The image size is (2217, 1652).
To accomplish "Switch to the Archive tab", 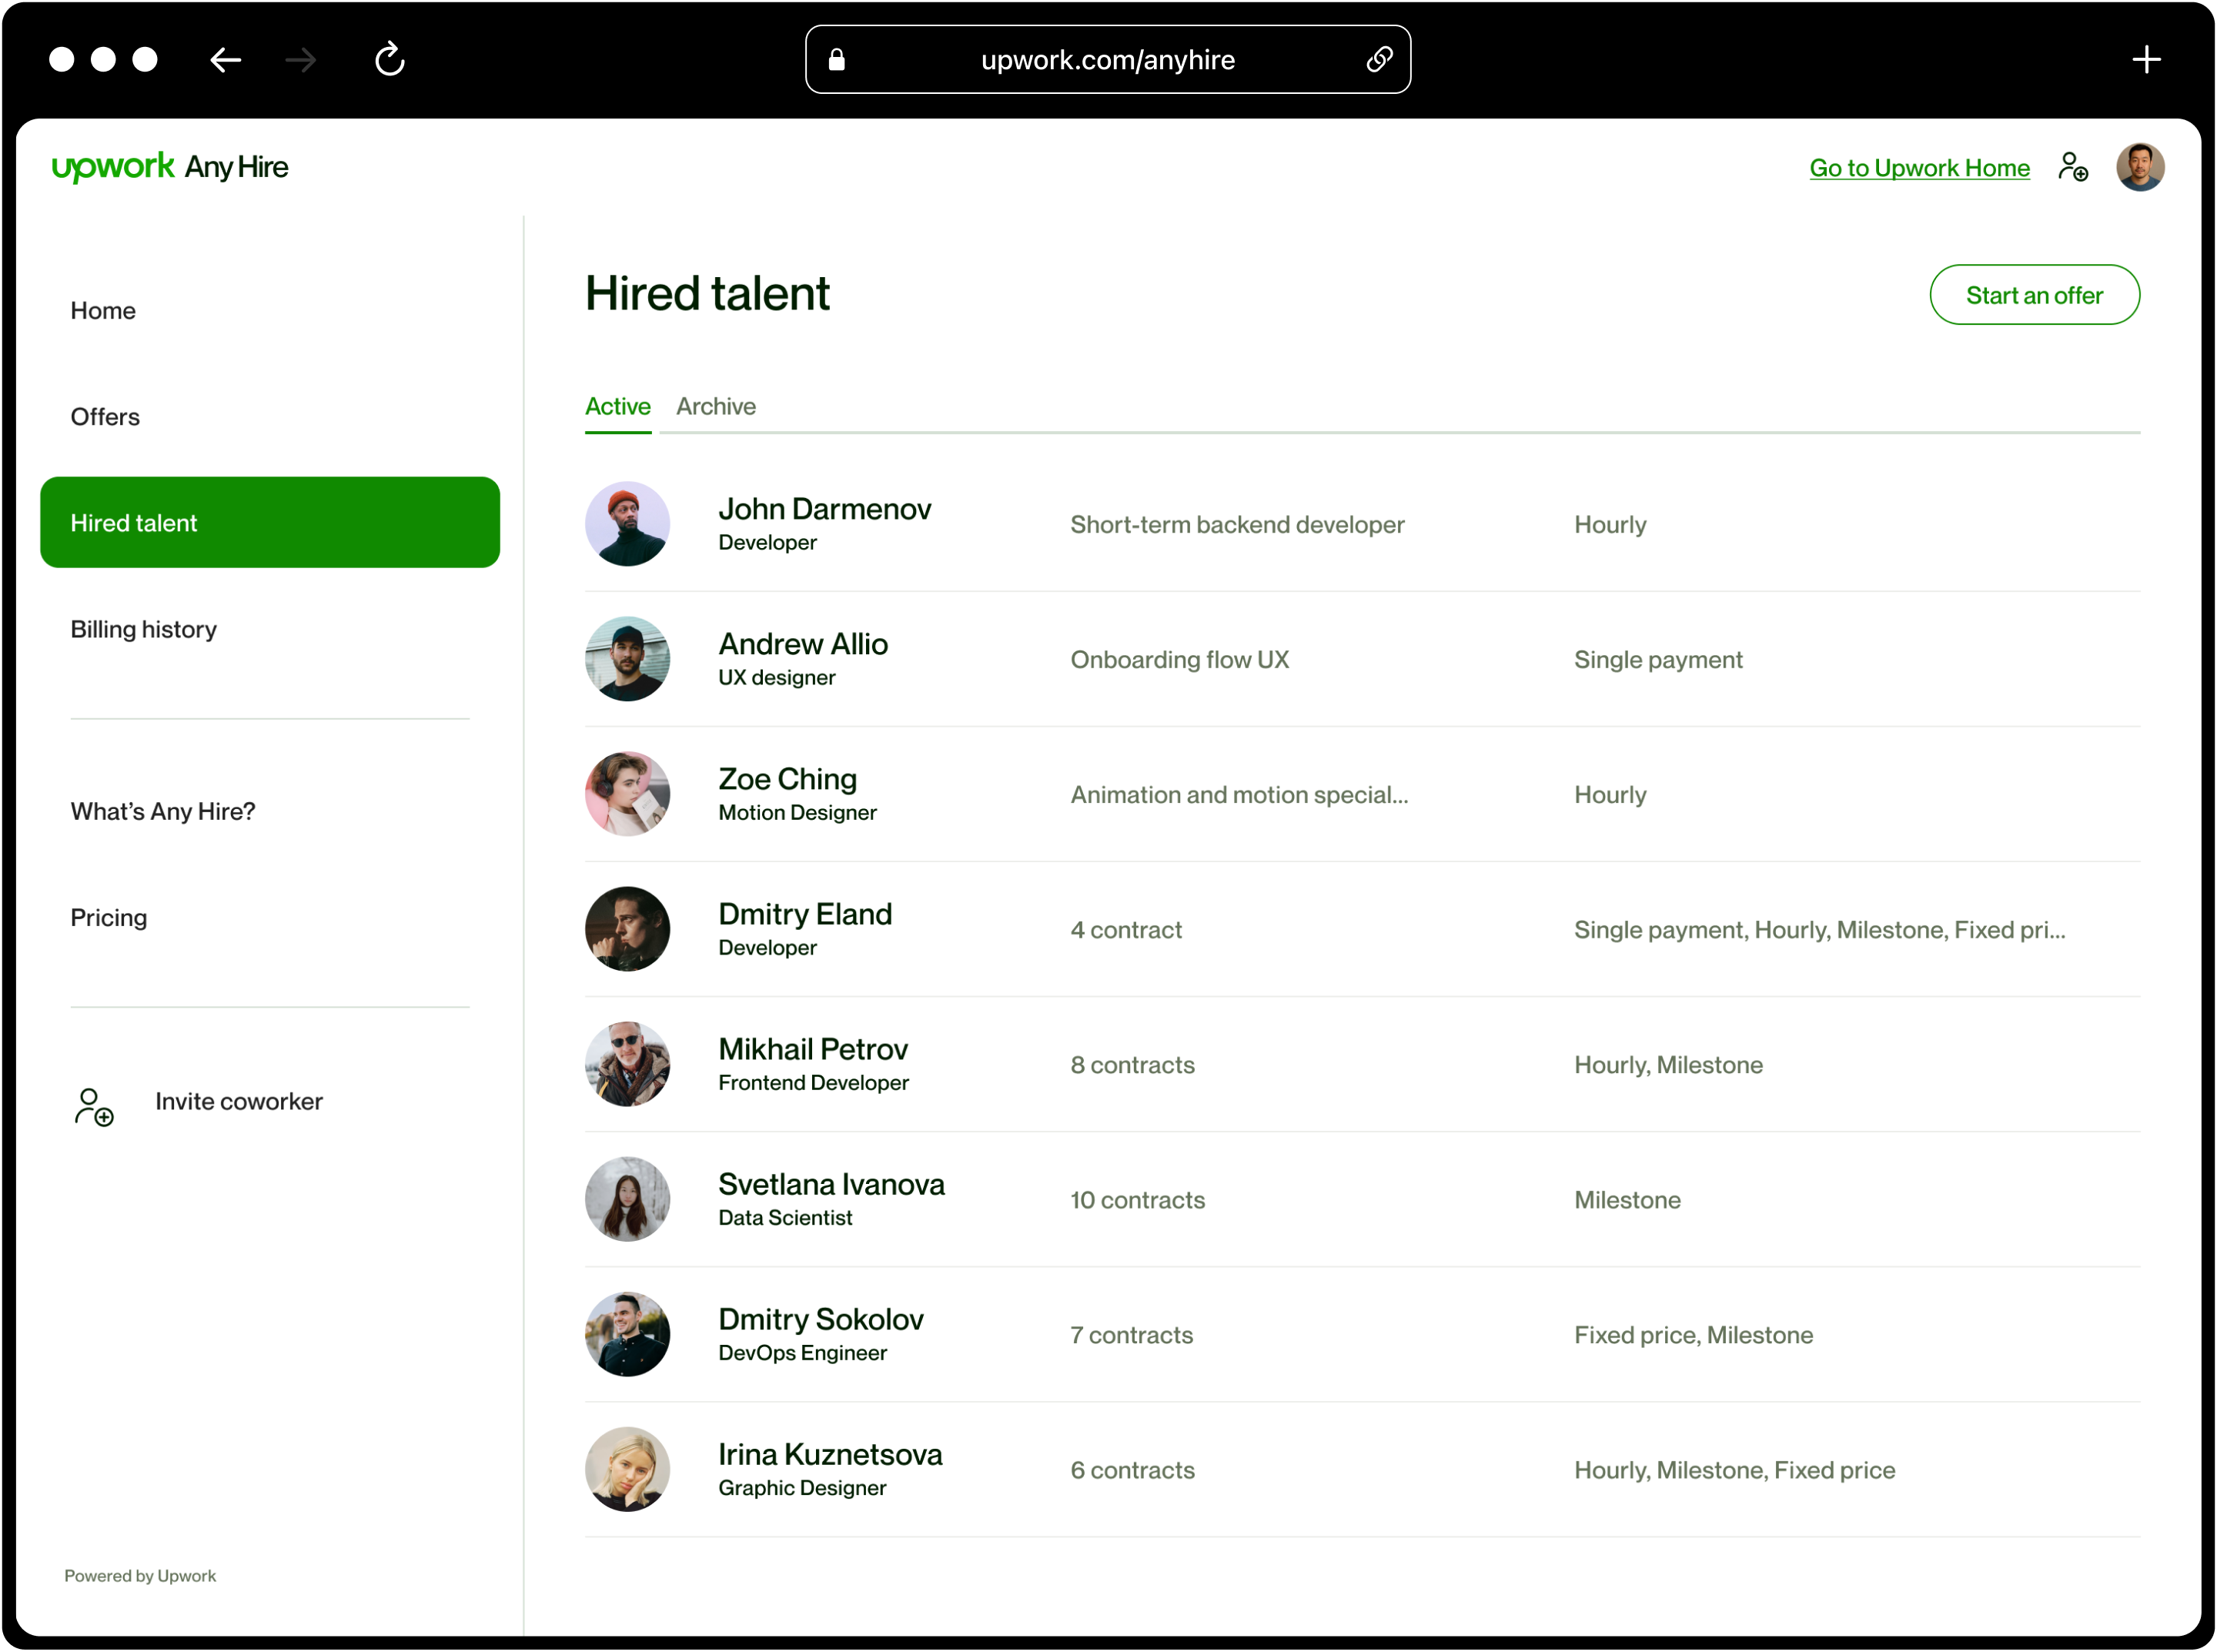I will coord(716,407).
